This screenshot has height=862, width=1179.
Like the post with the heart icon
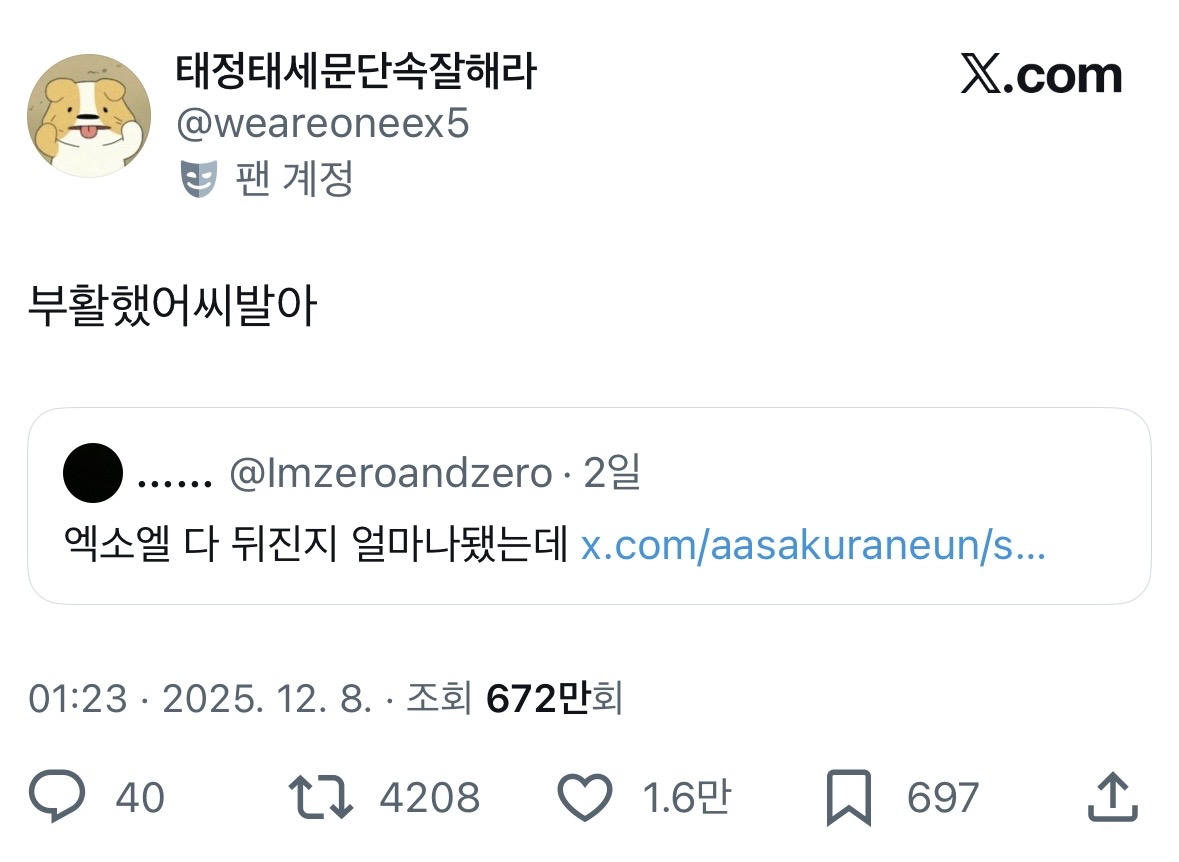coord(583,798)
